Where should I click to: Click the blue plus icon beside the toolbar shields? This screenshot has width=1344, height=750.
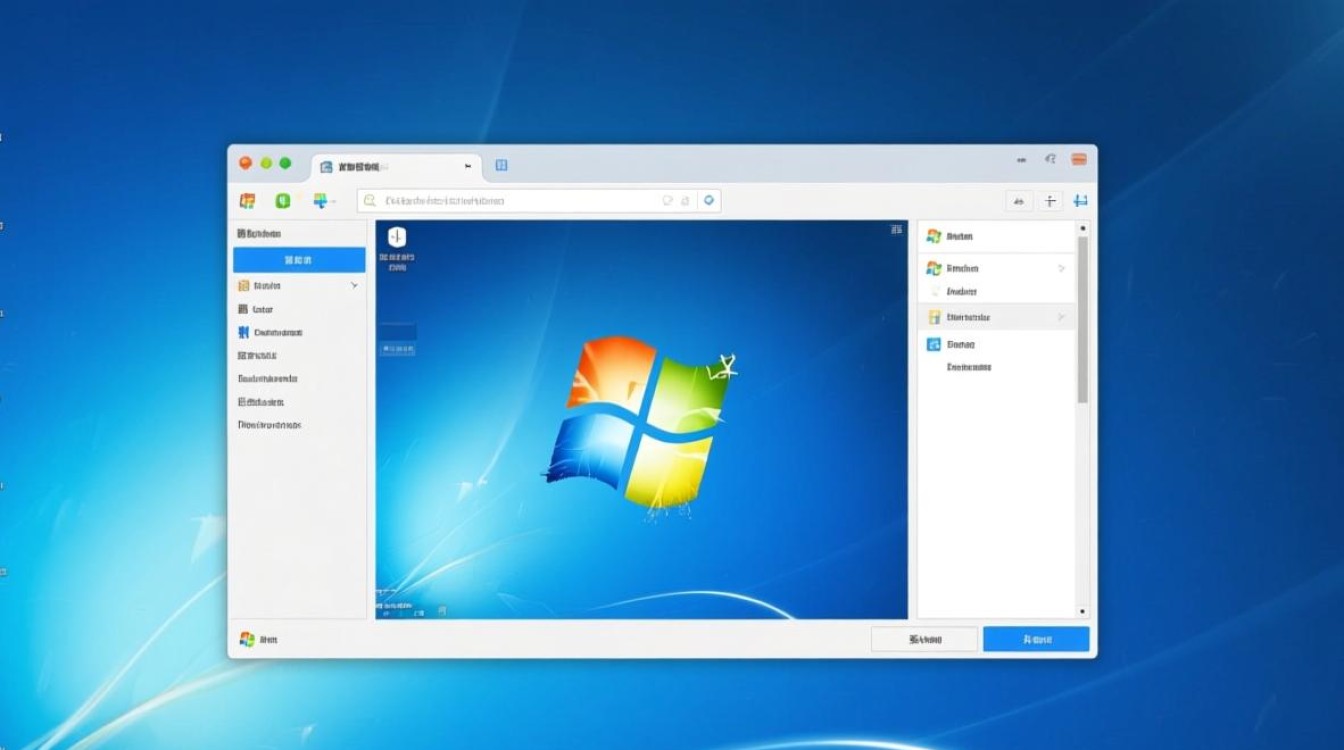(320, 199)
